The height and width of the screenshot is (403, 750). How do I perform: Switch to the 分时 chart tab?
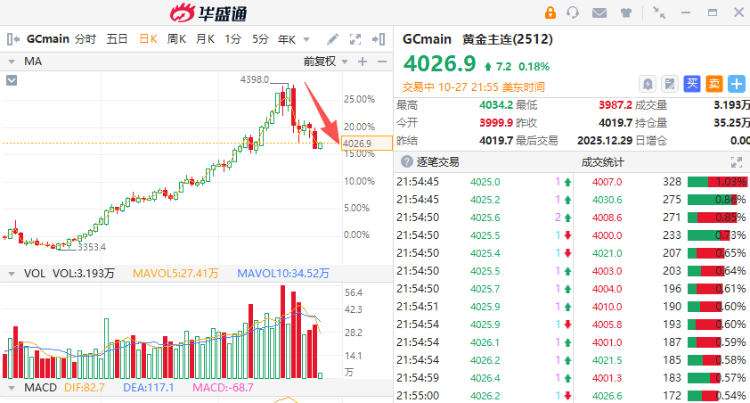[x=85, y=39]
